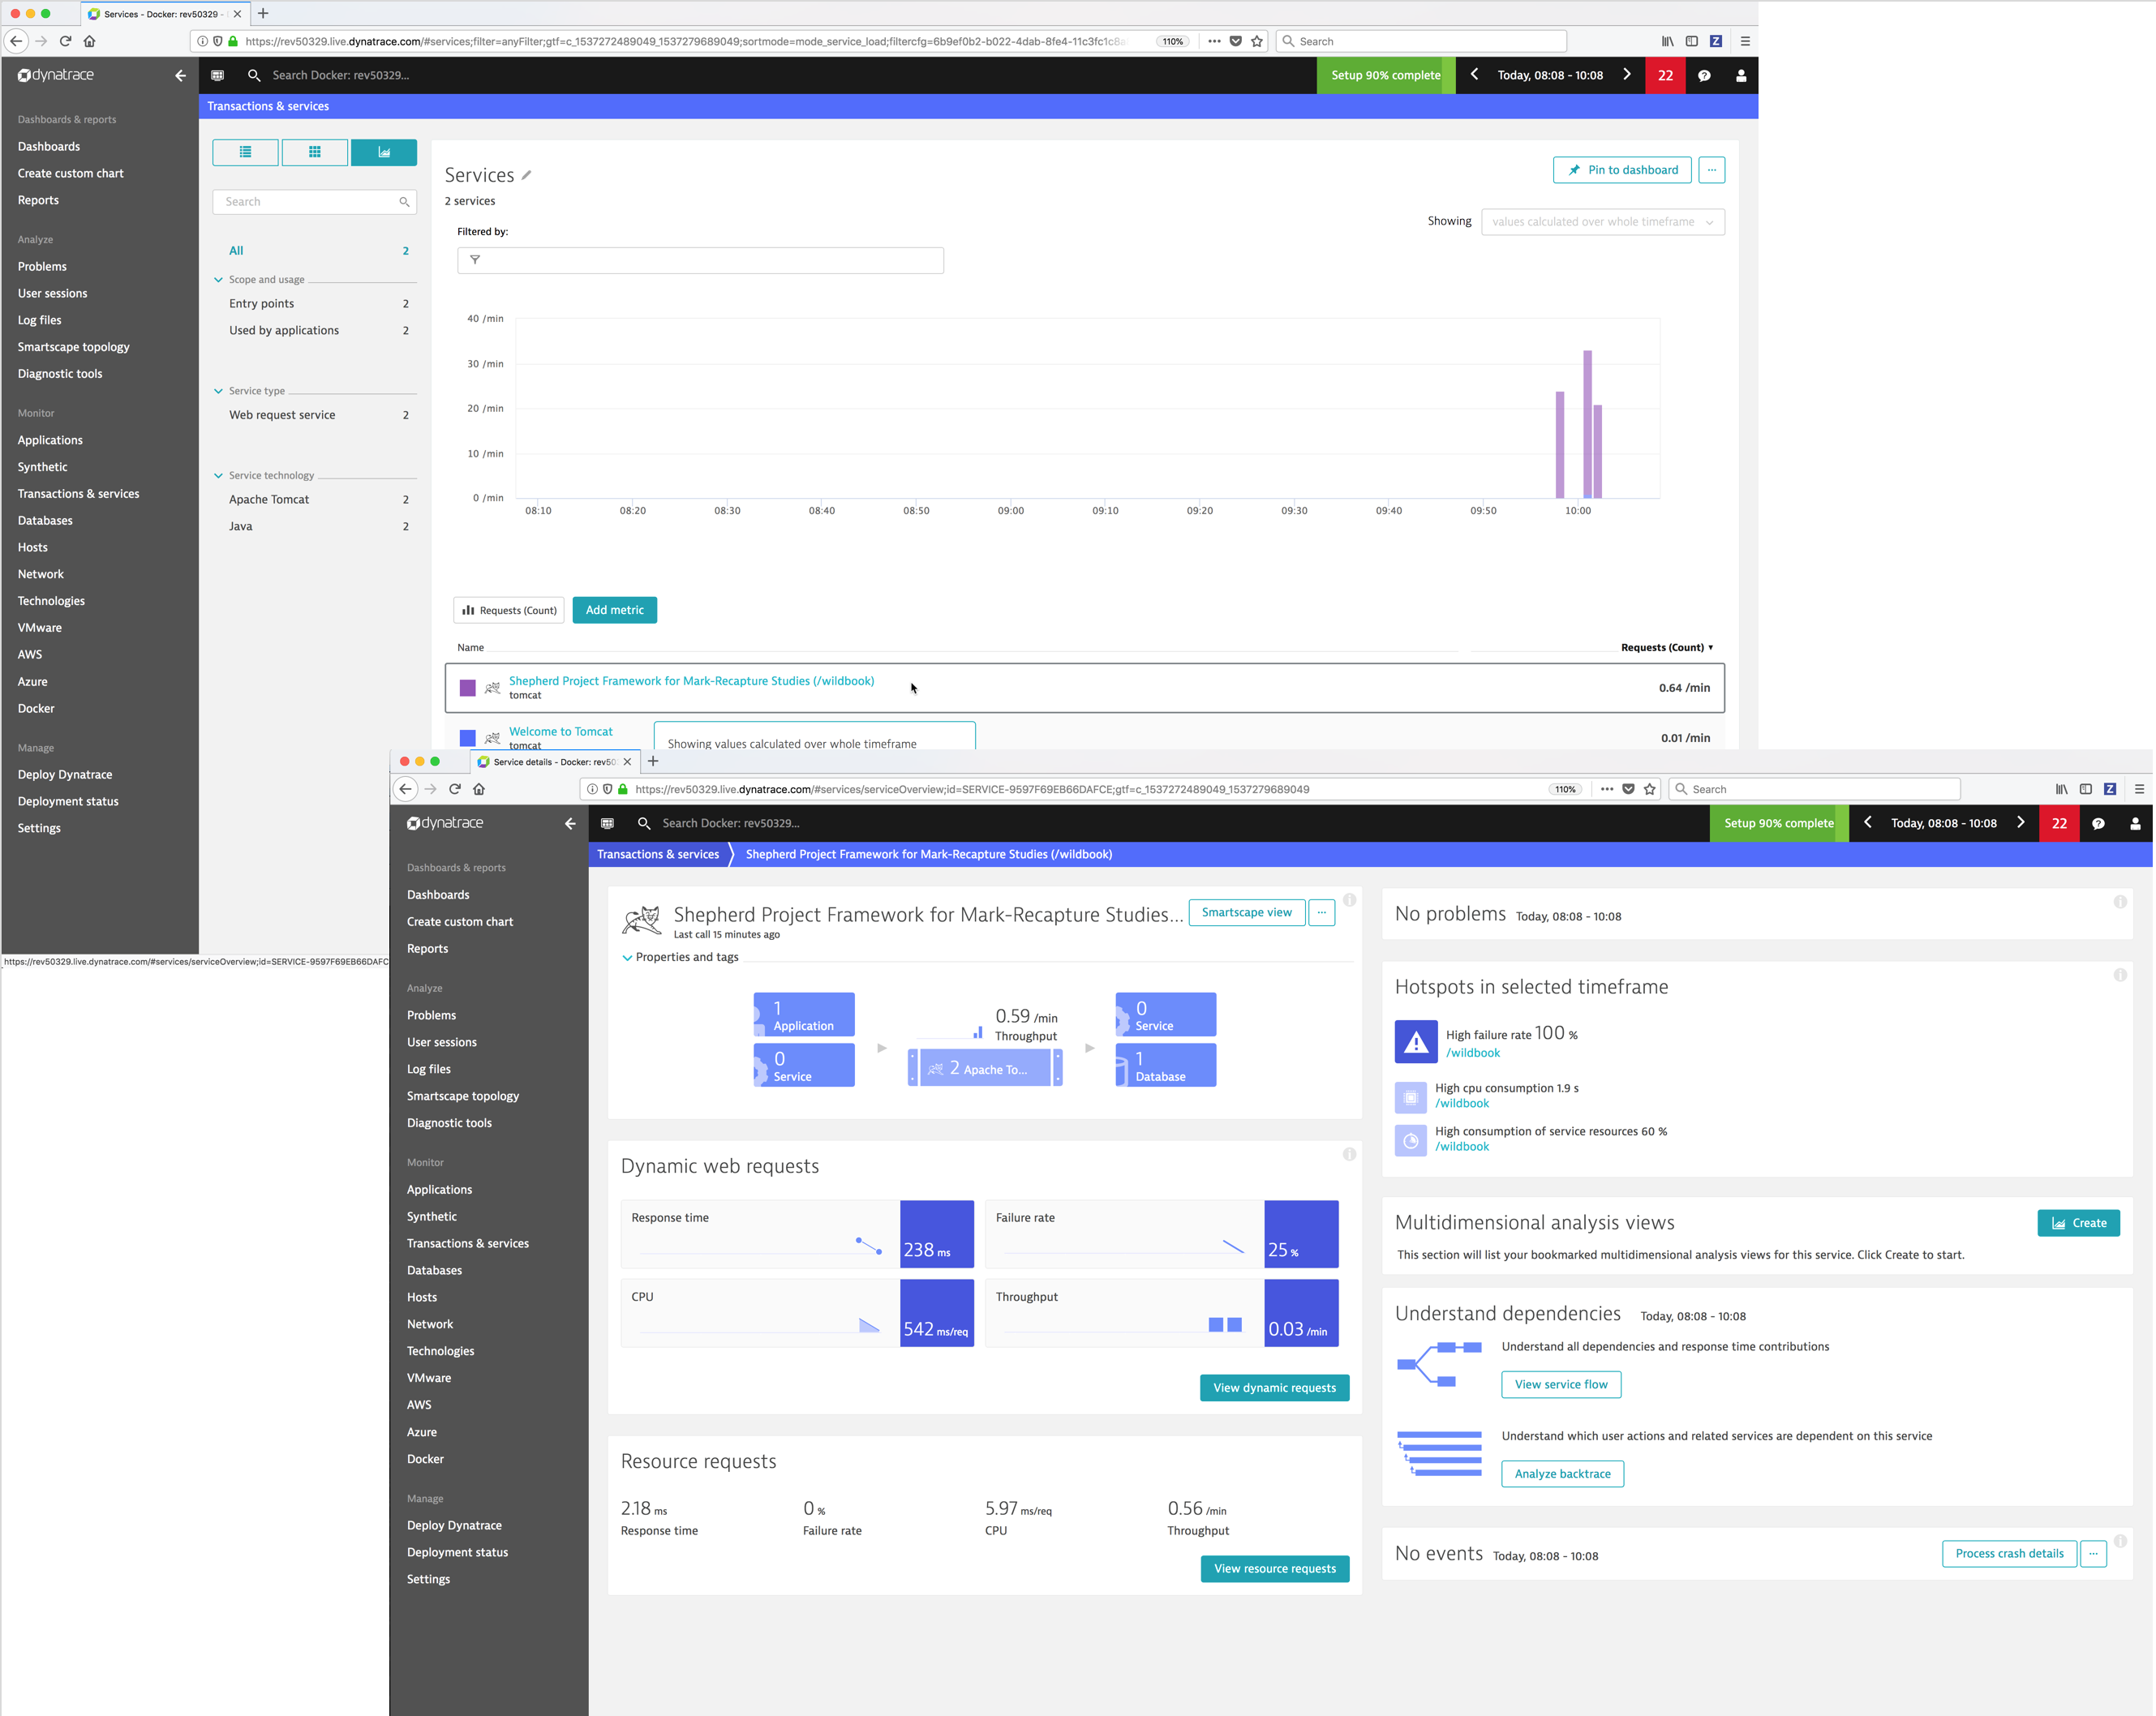
Task: Click the High failure rate warning icon
Action: point(1415,1043)
